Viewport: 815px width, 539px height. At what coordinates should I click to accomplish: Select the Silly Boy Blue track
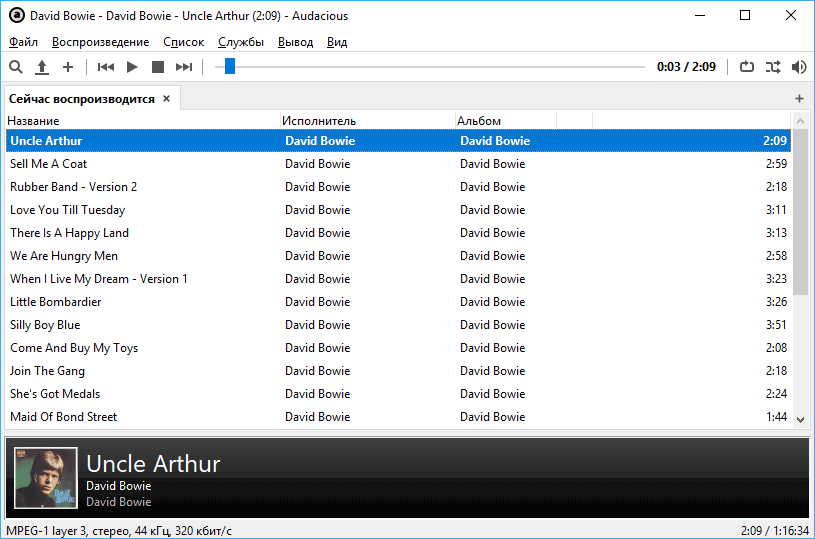click(398, 325)
